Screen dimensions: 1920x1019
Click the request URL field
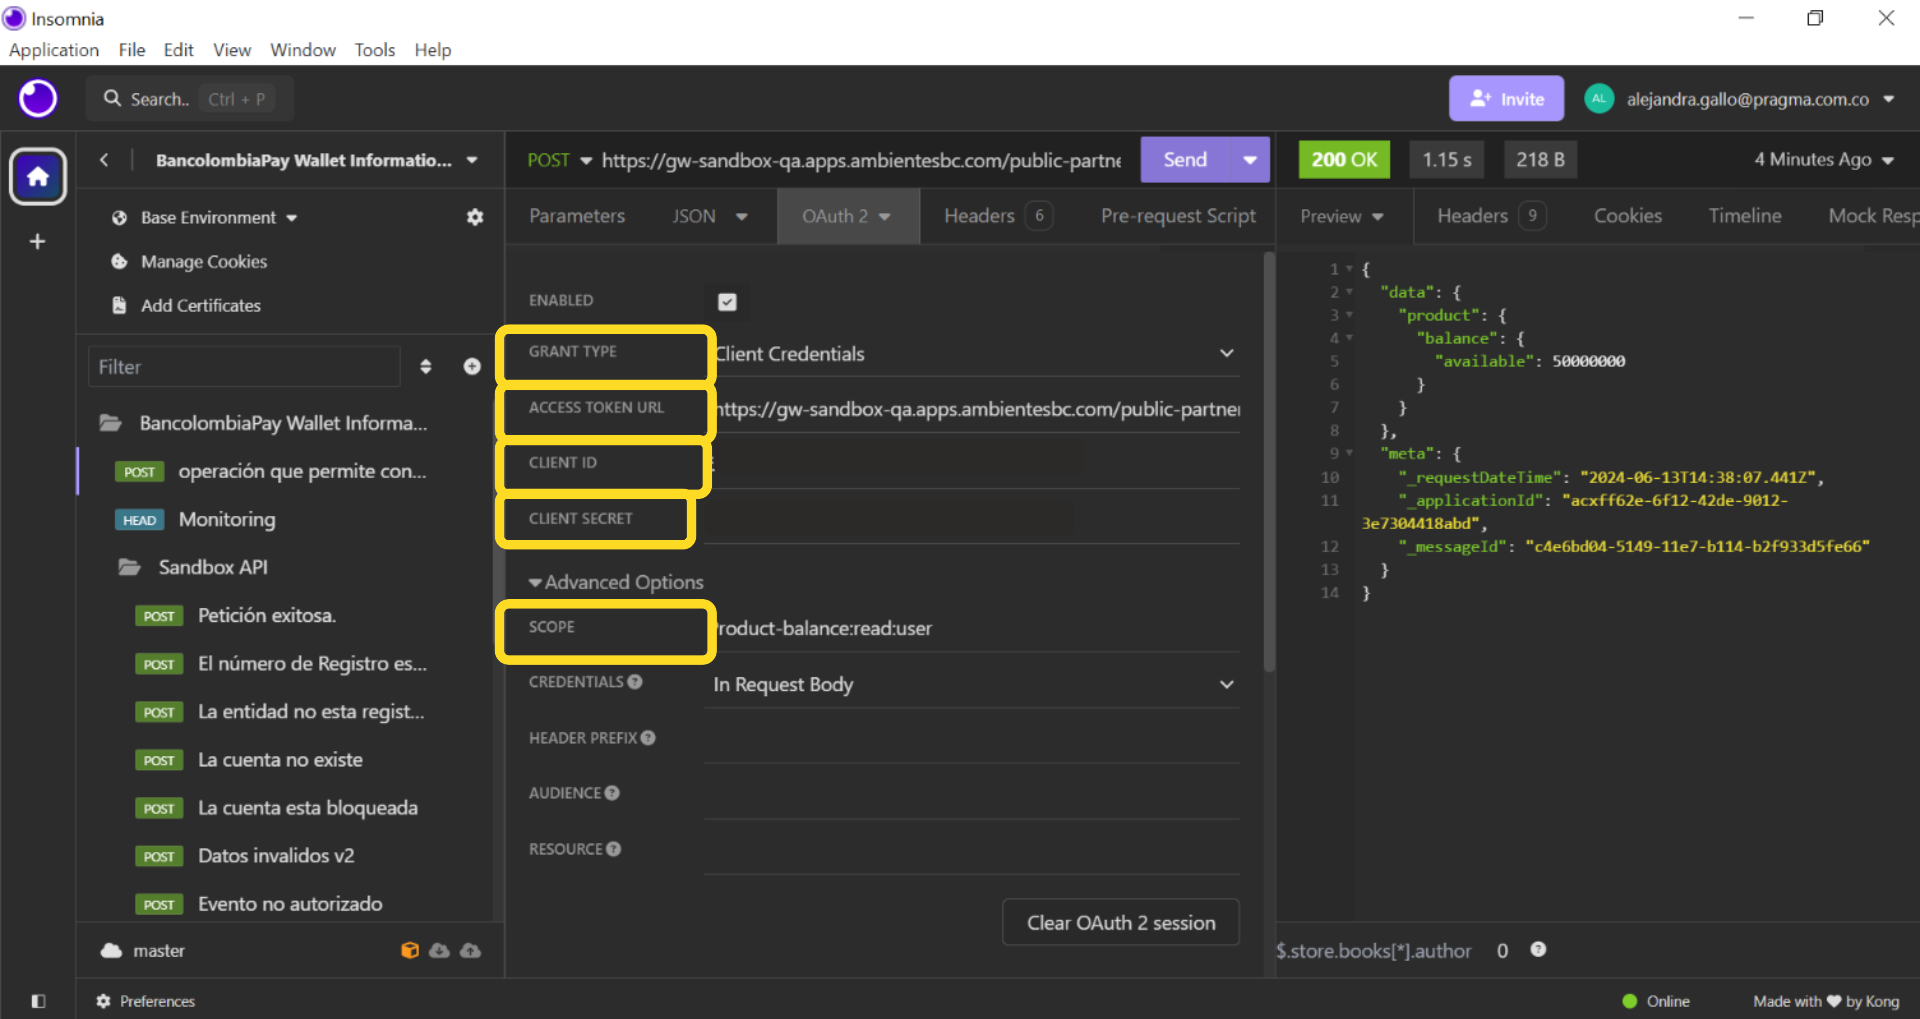pyautogui.click(x=861, y=160)
